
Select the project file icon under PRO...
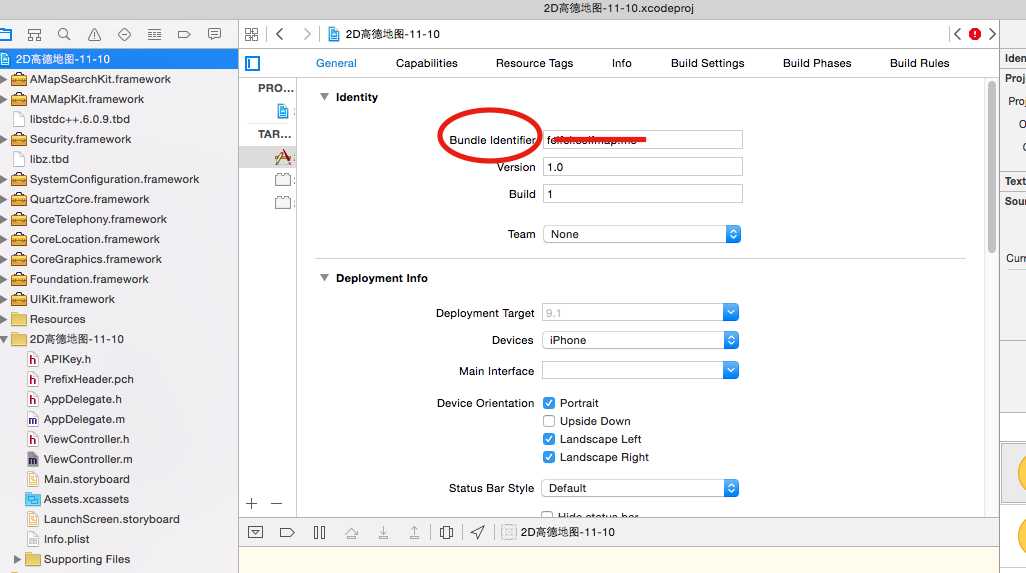tap(282, 111)
